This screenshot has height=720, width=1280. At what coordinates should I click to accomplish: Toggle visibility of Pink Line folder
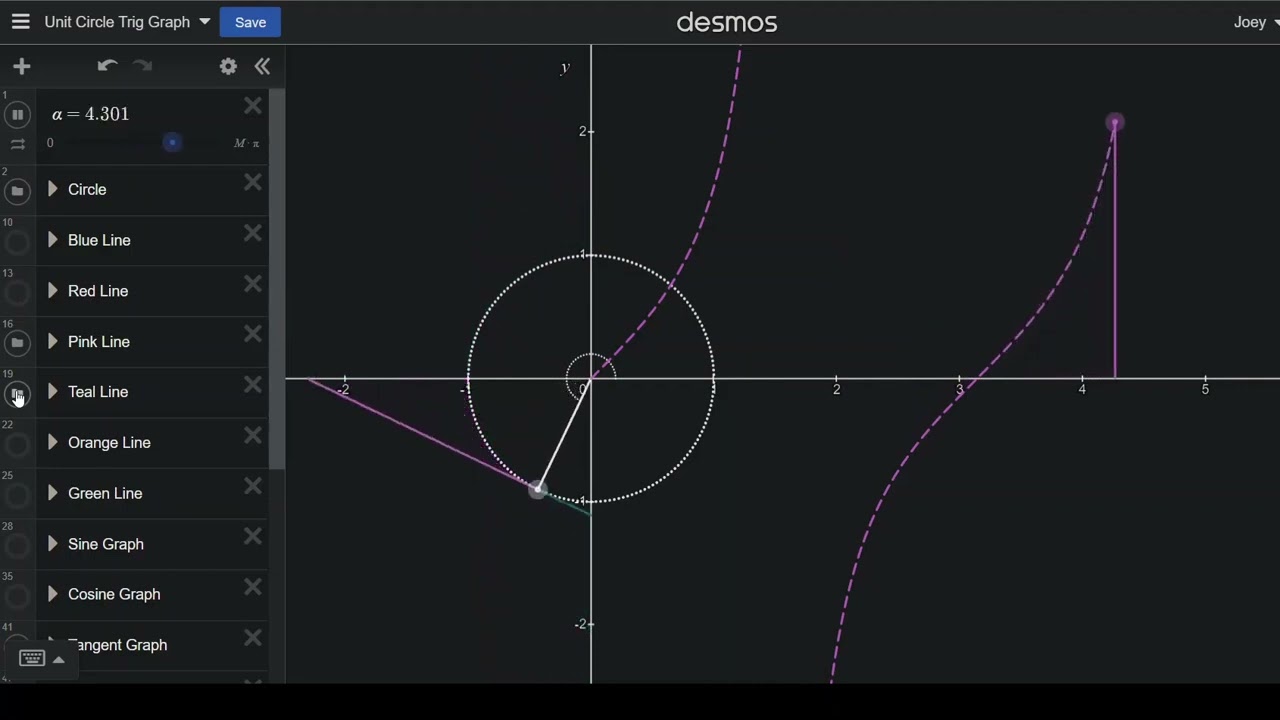17,343
